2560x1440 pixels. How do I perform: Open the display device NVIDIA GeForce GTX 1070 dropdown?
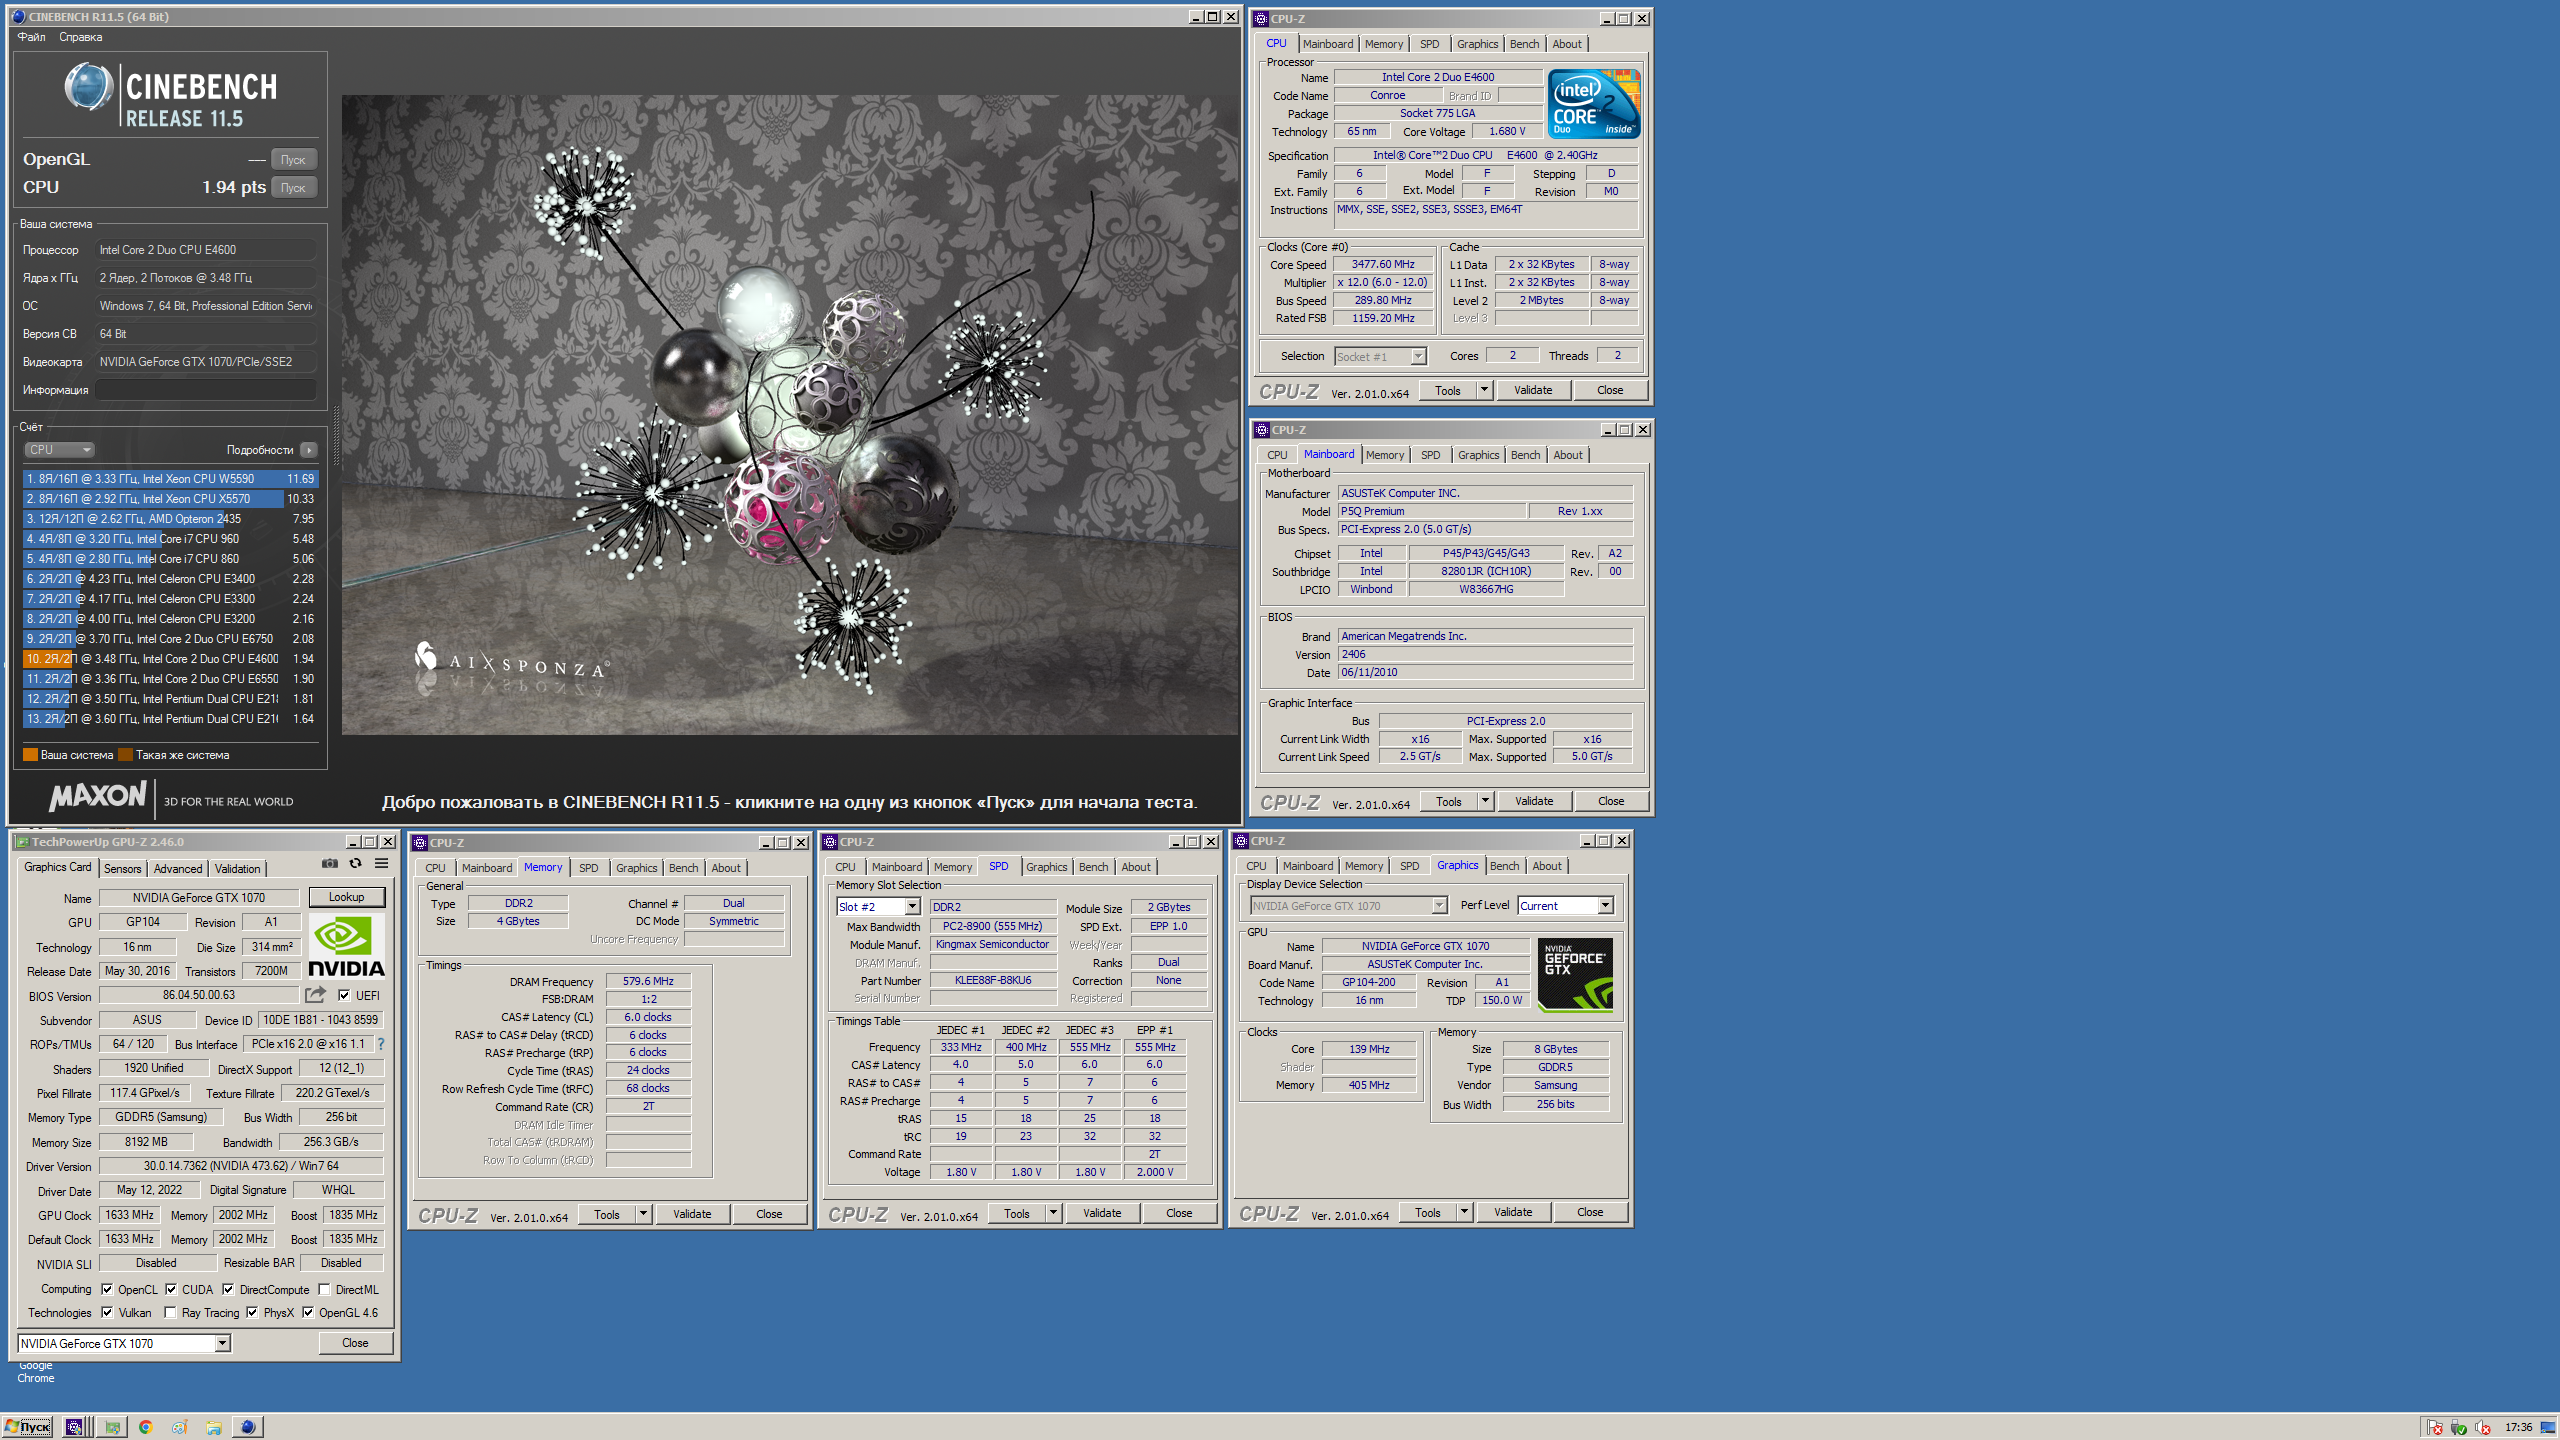click(1349, 905)
